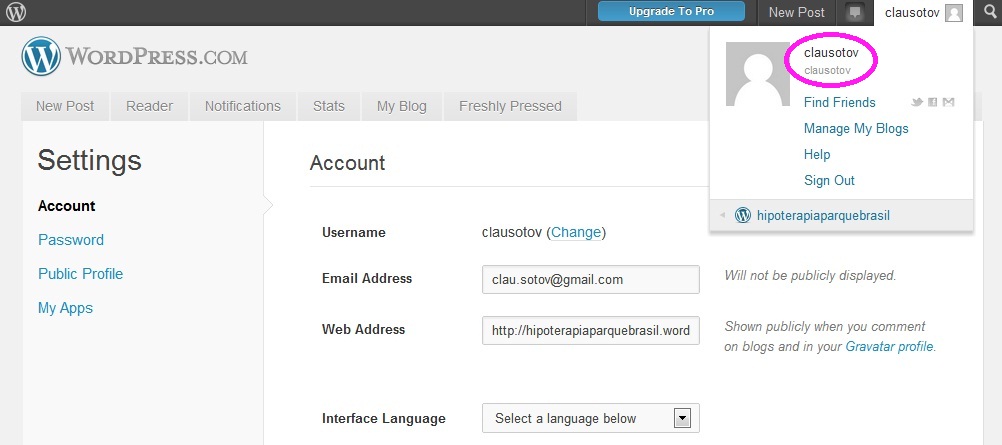Go to the Stats tab

328,106
